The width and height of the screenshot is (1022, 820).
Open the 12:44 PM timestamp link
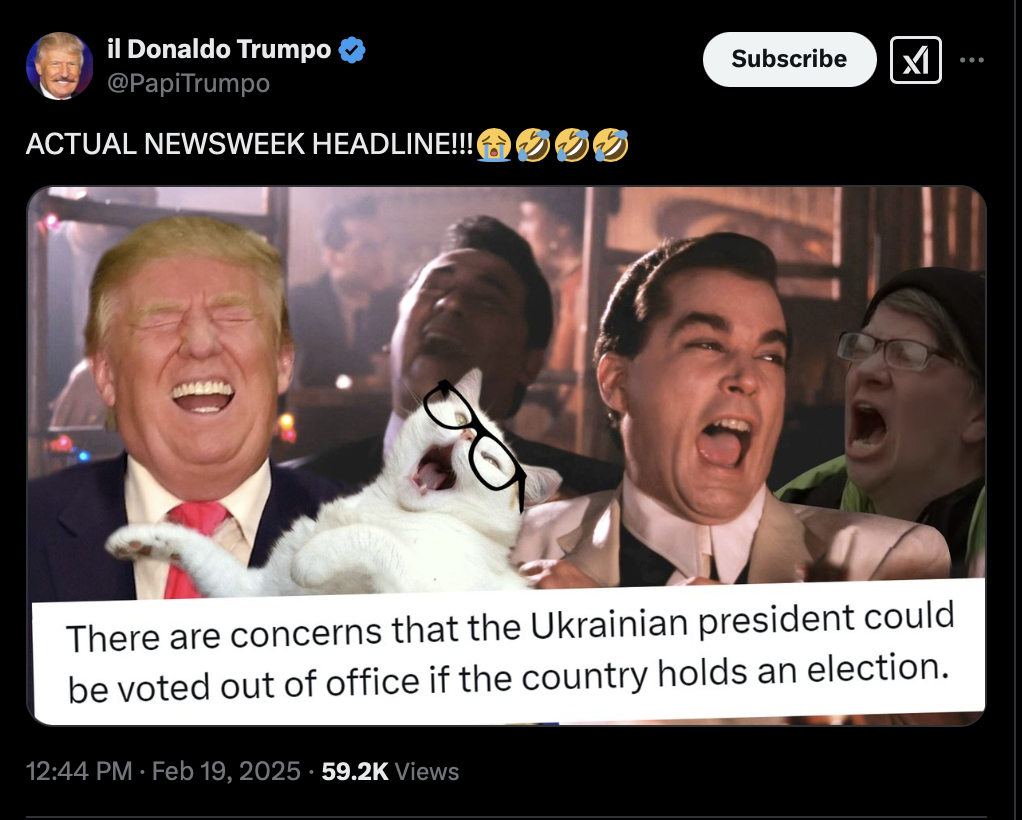(79, 771)
